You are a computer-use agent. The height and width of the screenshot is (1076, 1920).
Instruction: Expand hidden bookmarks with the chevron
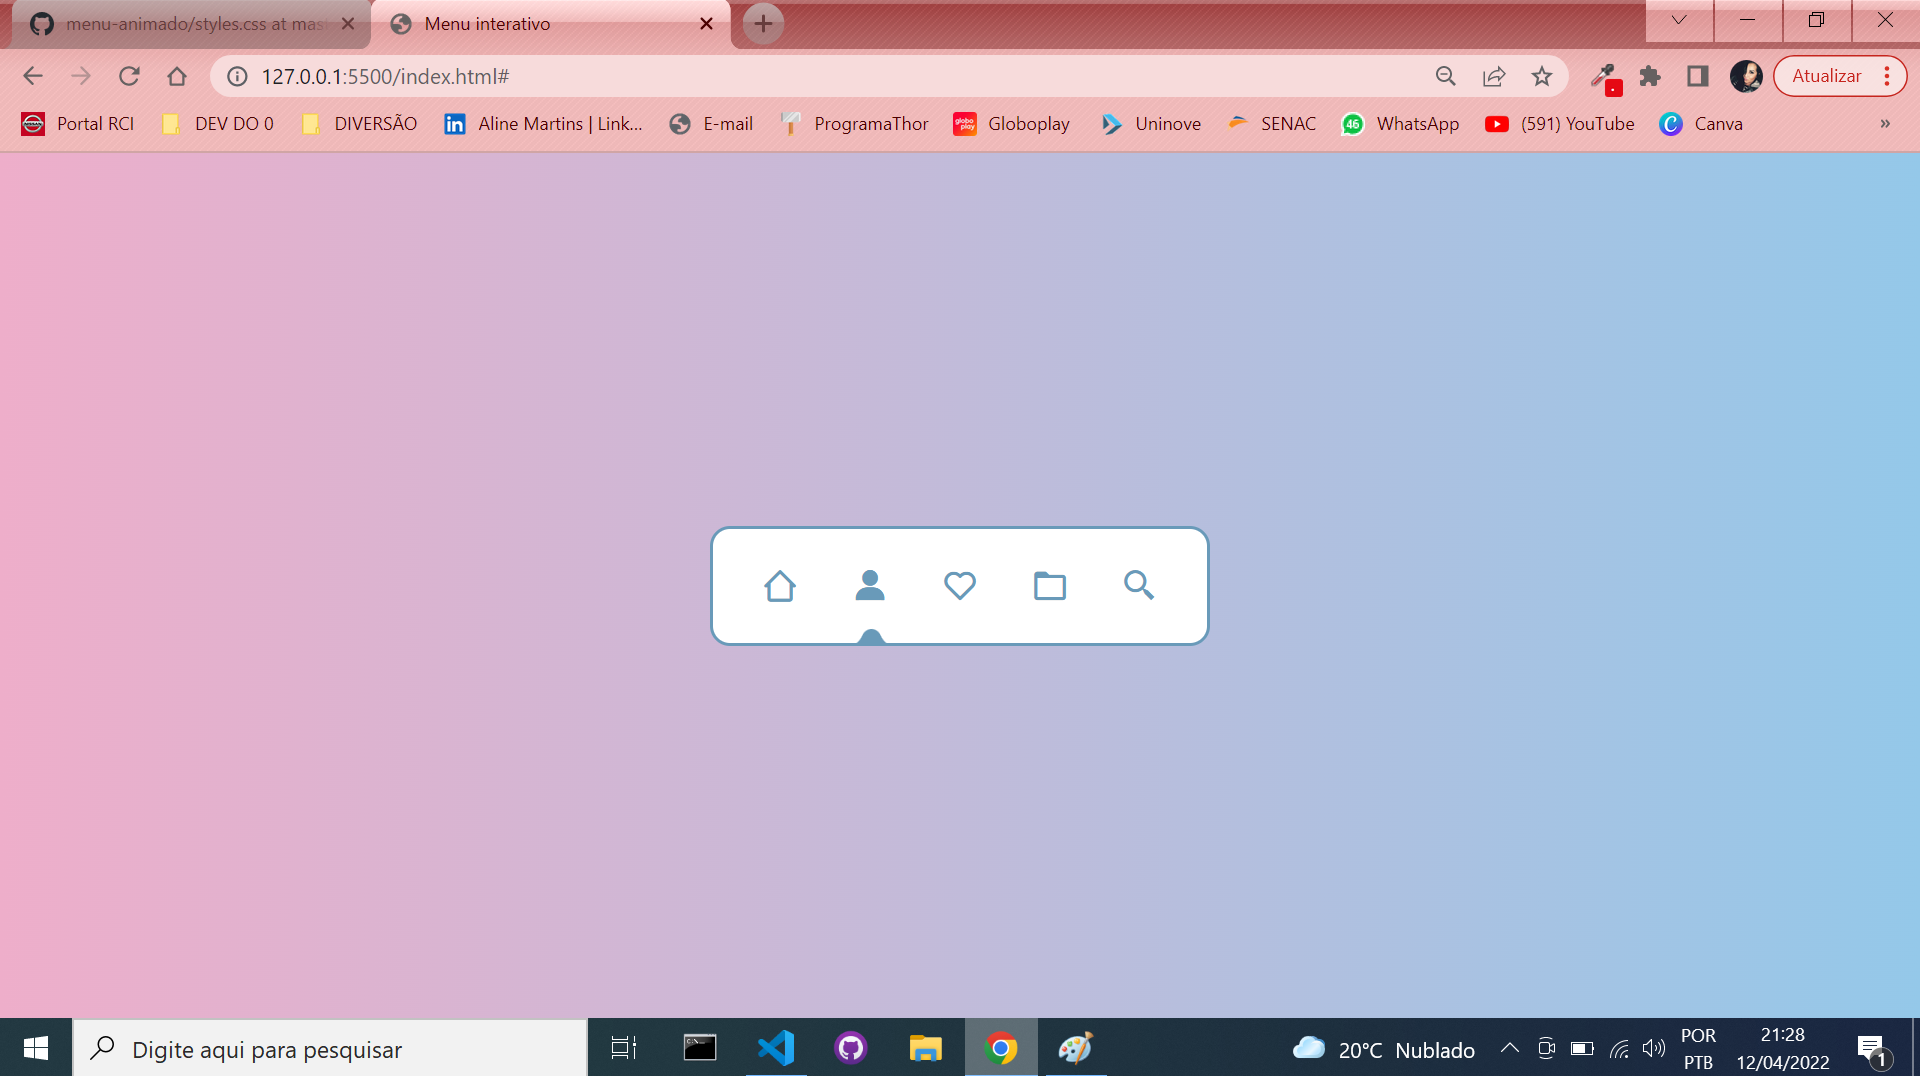(1886, 123)
